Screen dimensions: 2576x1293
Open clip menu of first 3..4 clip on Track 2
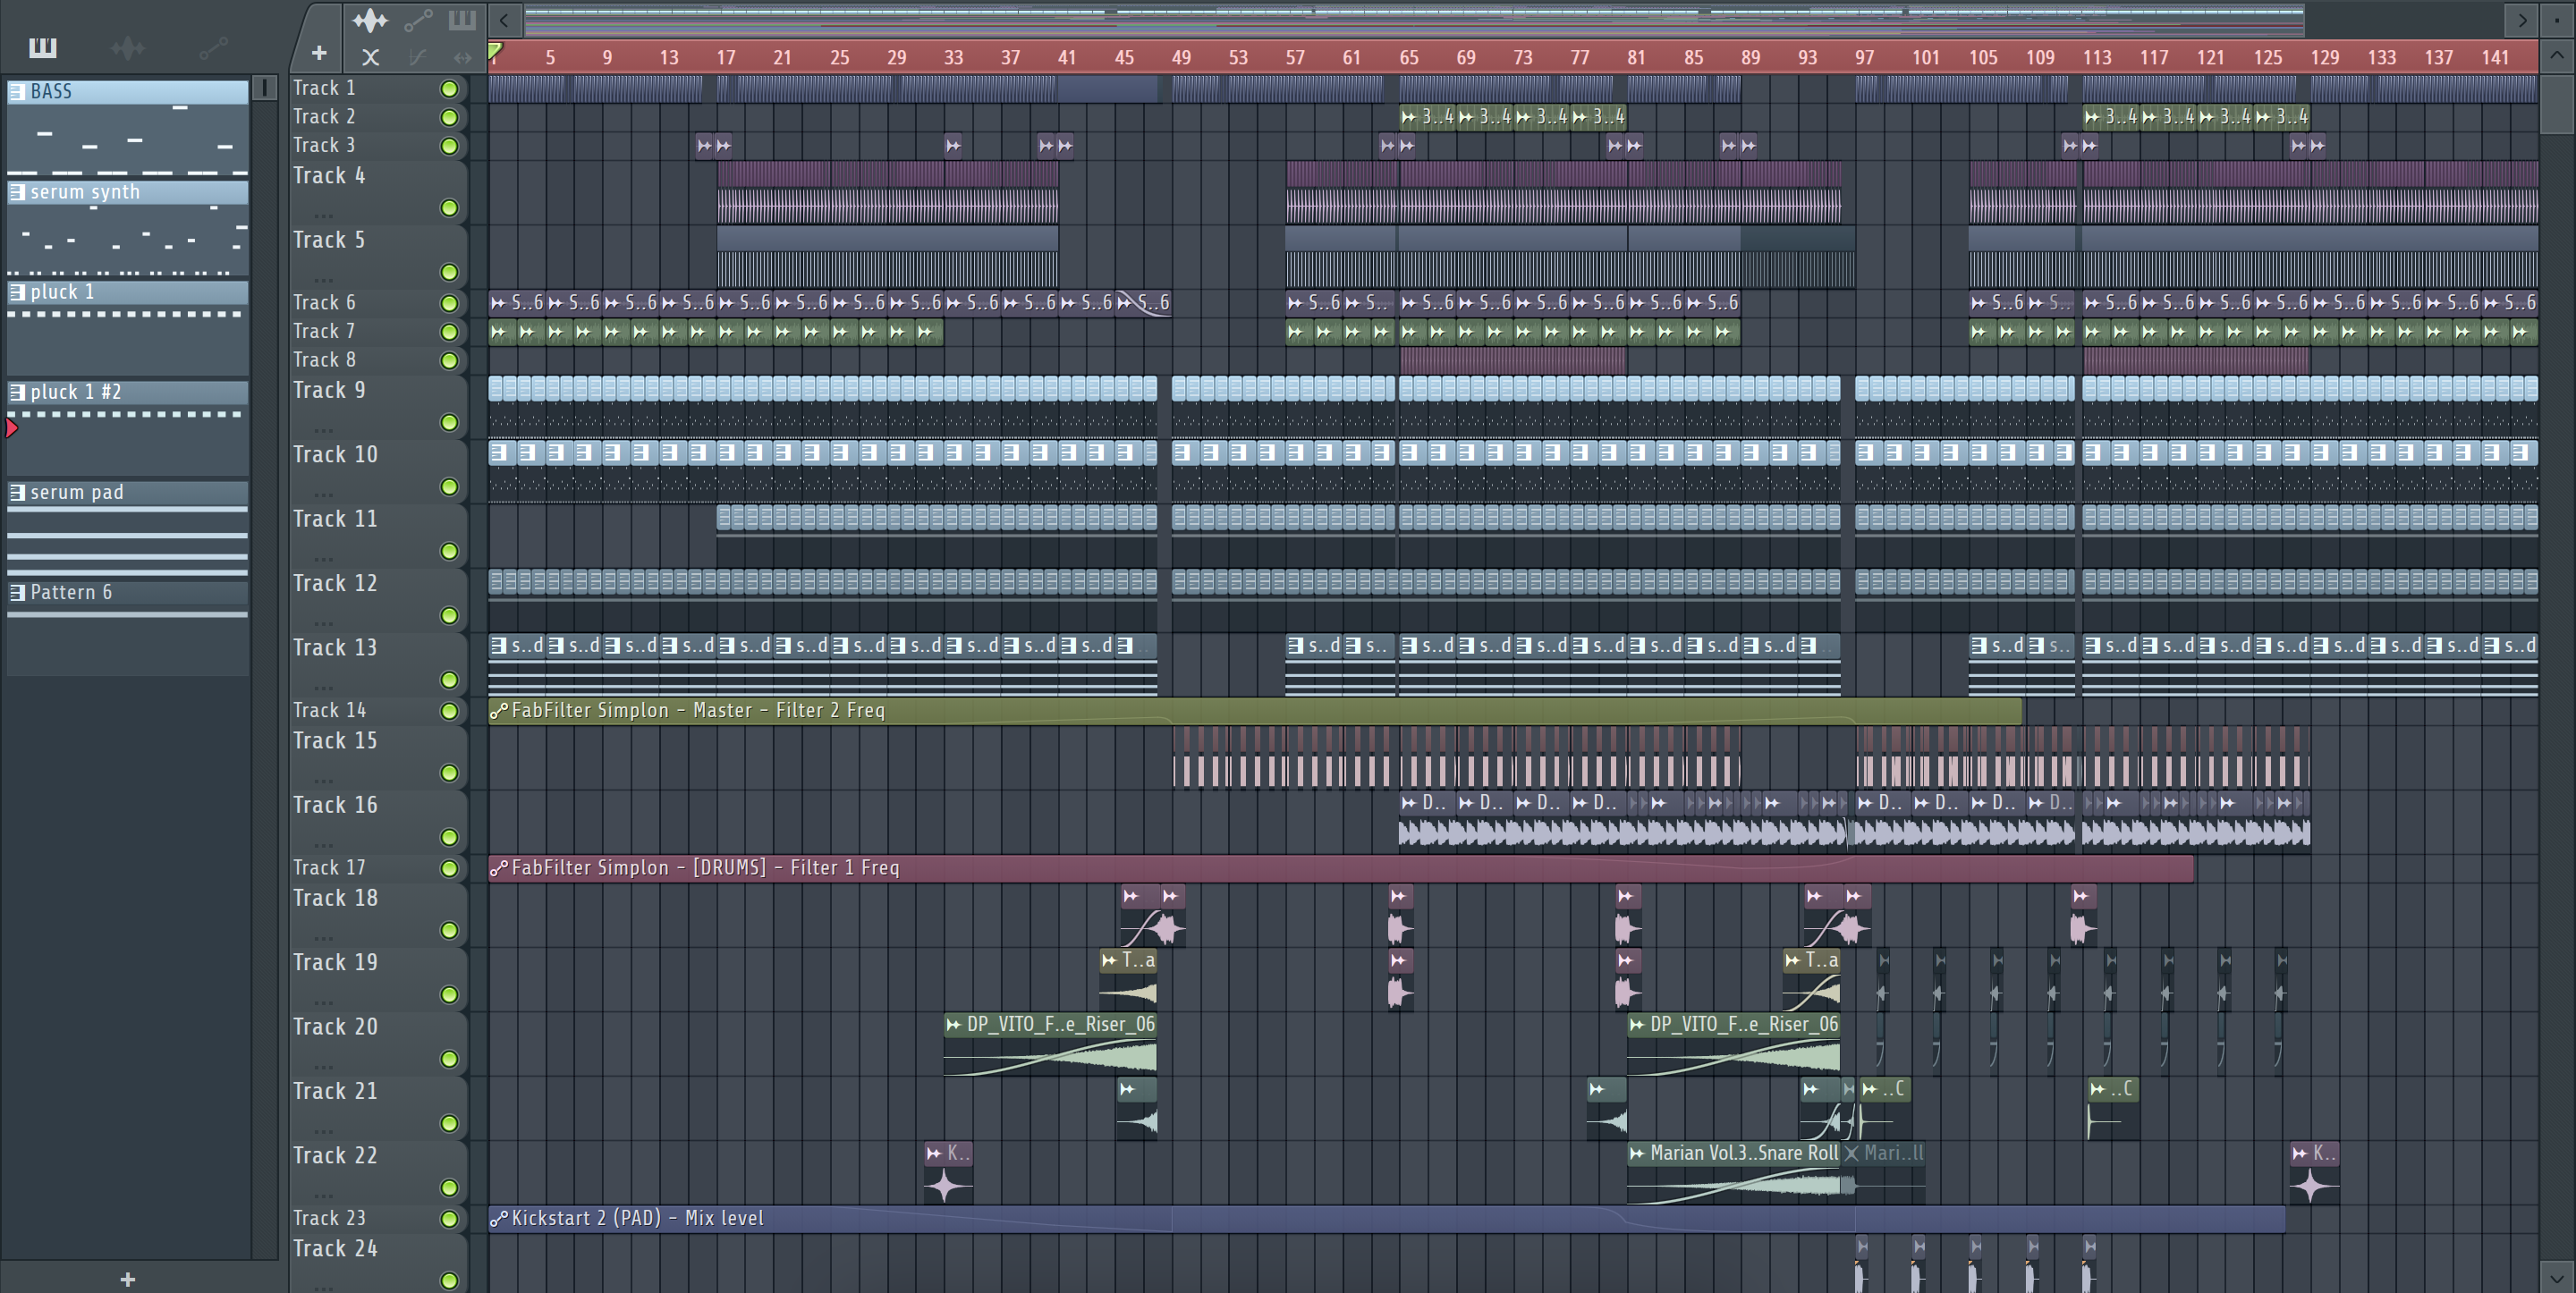click(x=1409, y=117)
